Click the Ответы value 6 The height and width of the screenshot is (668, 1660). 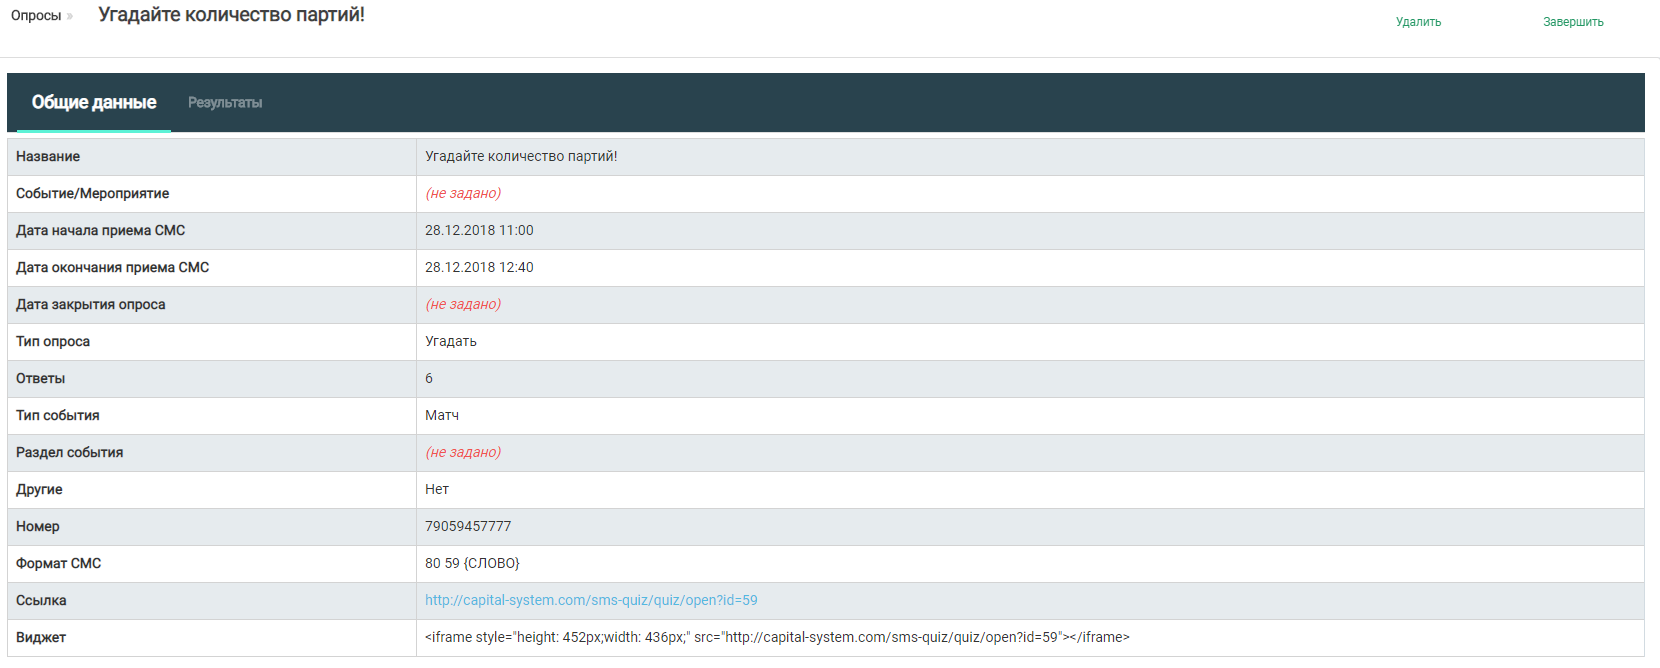[429, 378]
